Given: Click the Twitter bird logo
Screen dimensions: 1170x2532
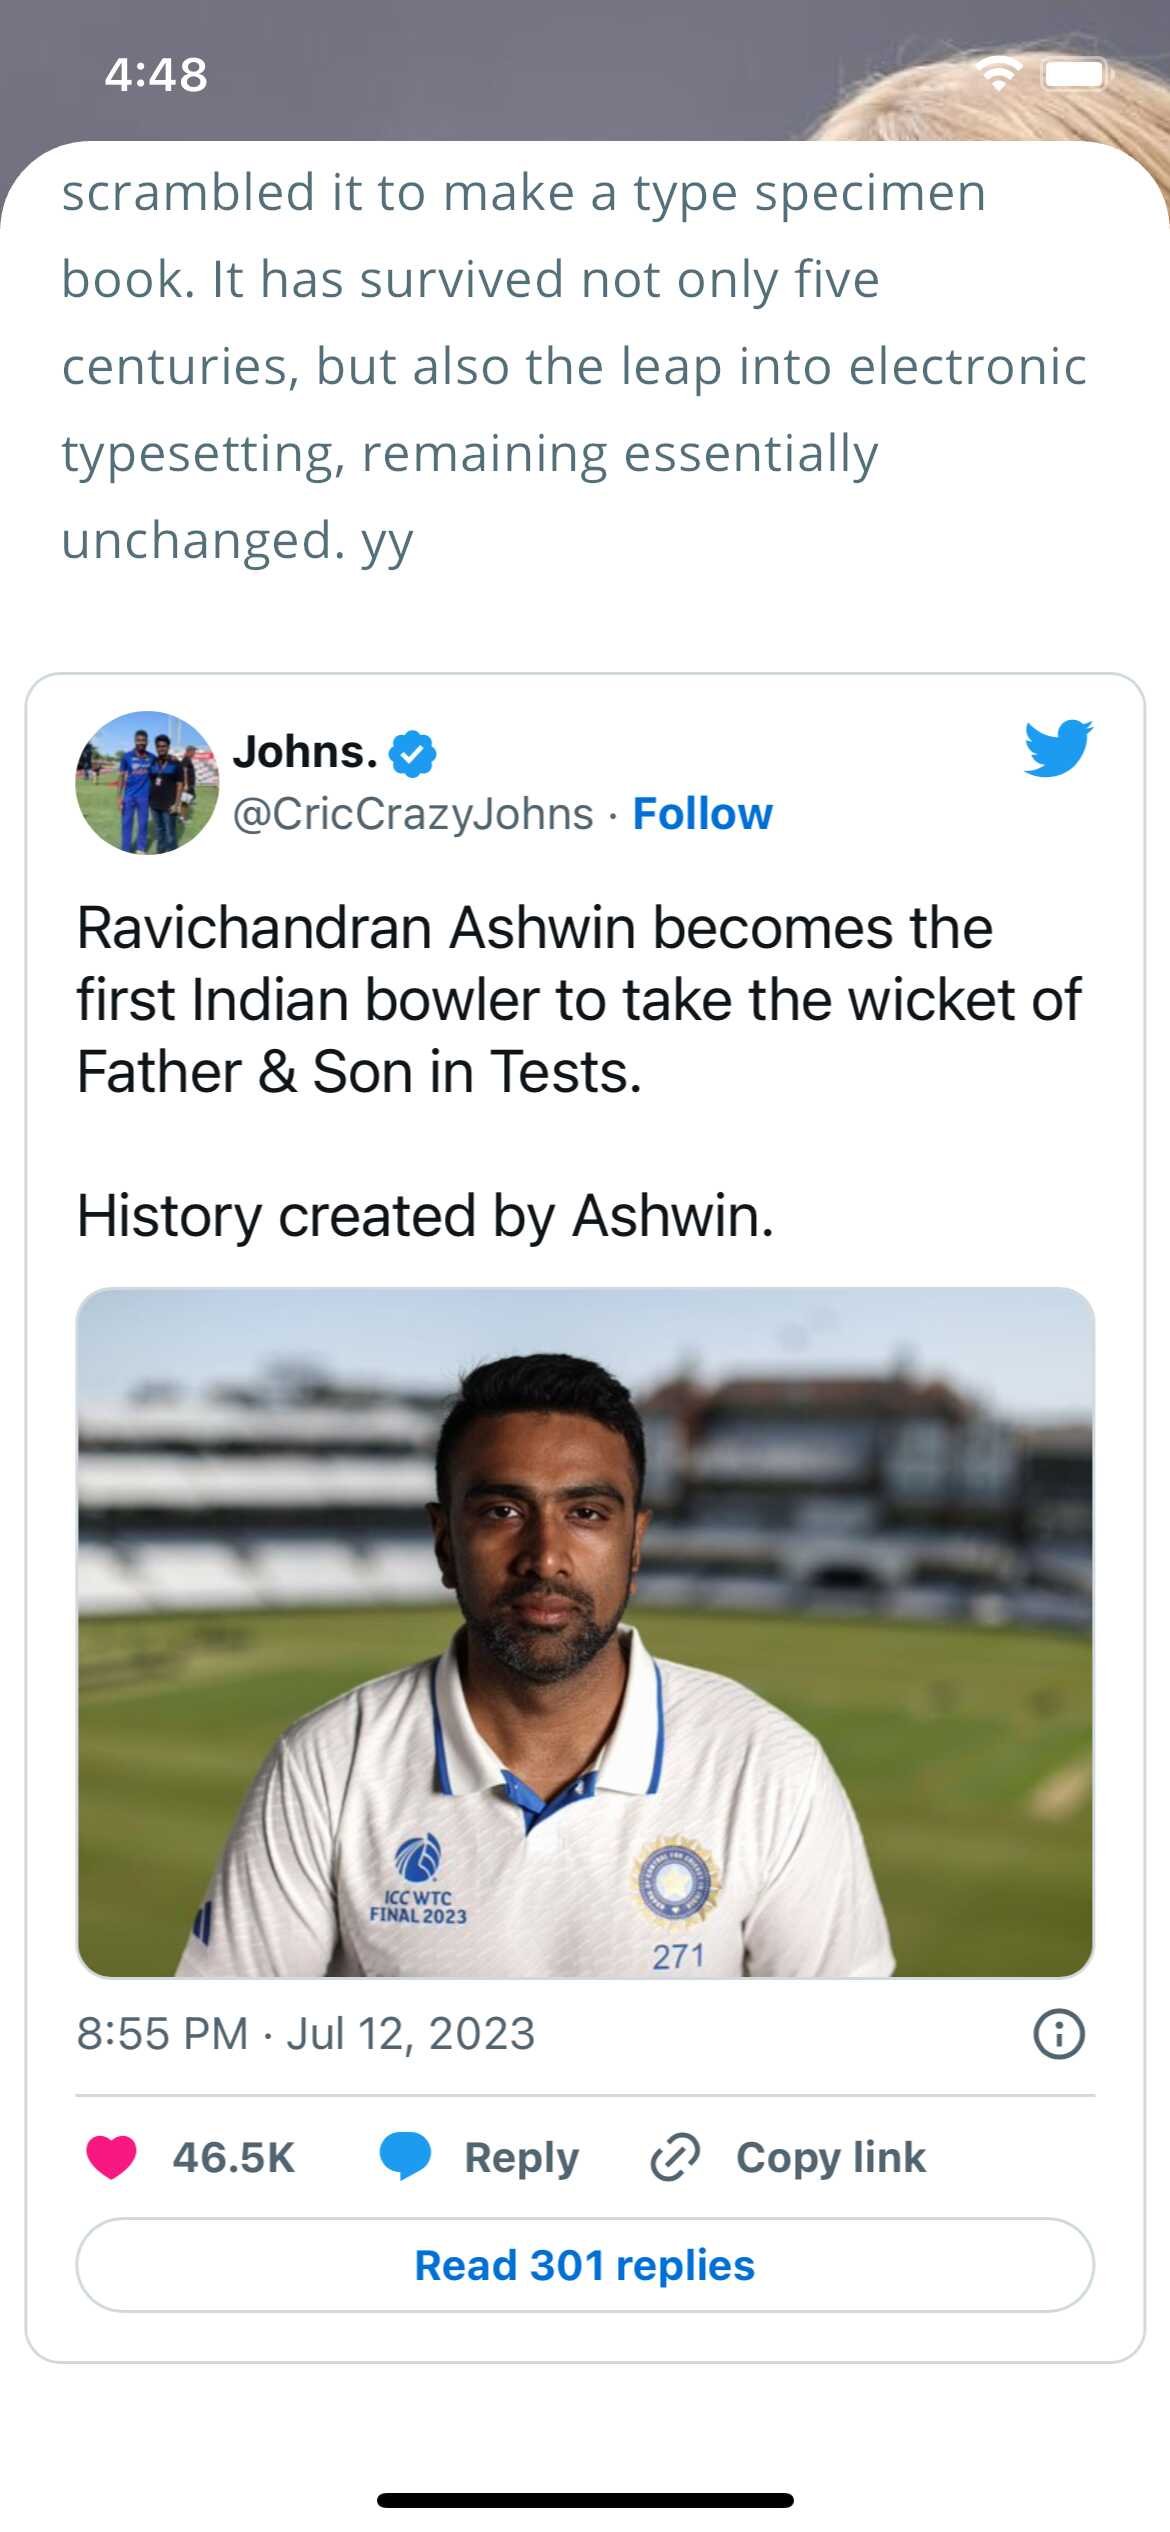Looking at the screenshot, I should 1058,748.
